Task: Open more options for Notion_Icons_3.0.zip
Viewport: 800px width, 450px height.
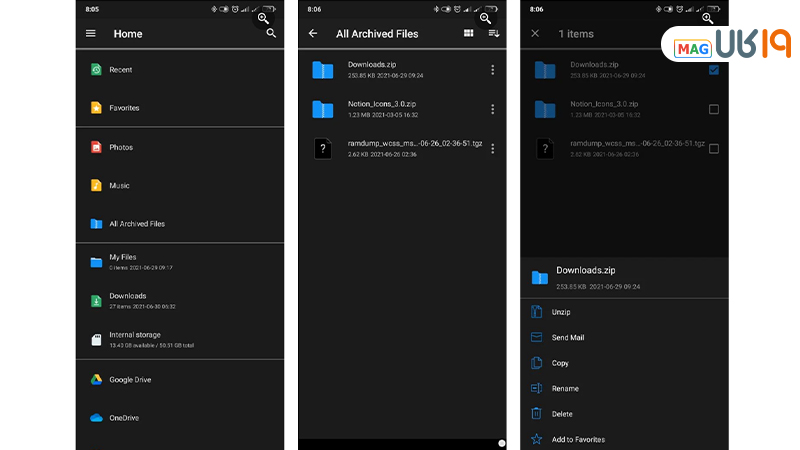Action: (492, 109)
